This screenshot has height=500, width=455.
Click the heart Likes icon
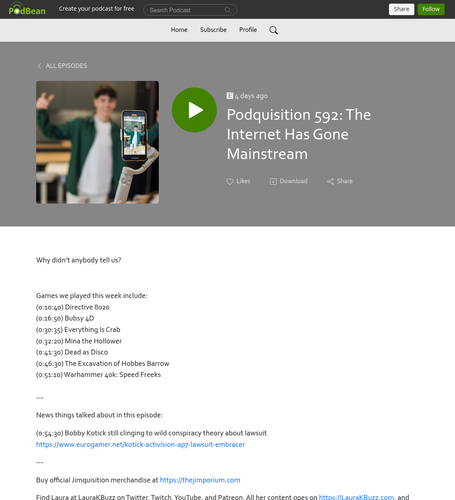pos(230,181)
